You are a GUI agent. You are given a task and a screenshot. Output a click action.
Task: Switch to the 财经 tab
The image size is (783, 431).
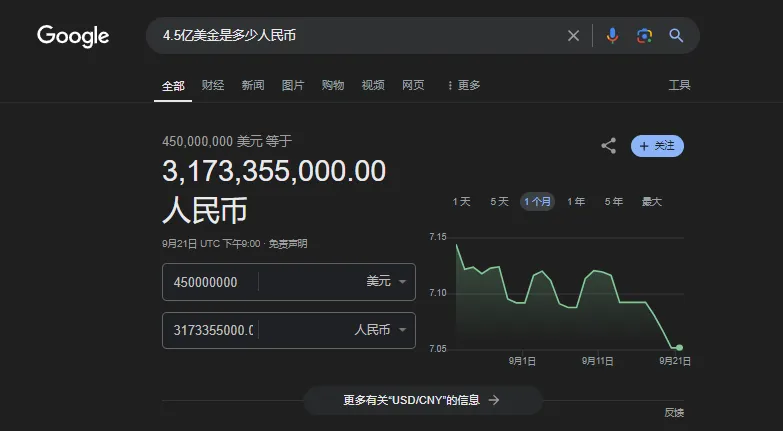213,85
